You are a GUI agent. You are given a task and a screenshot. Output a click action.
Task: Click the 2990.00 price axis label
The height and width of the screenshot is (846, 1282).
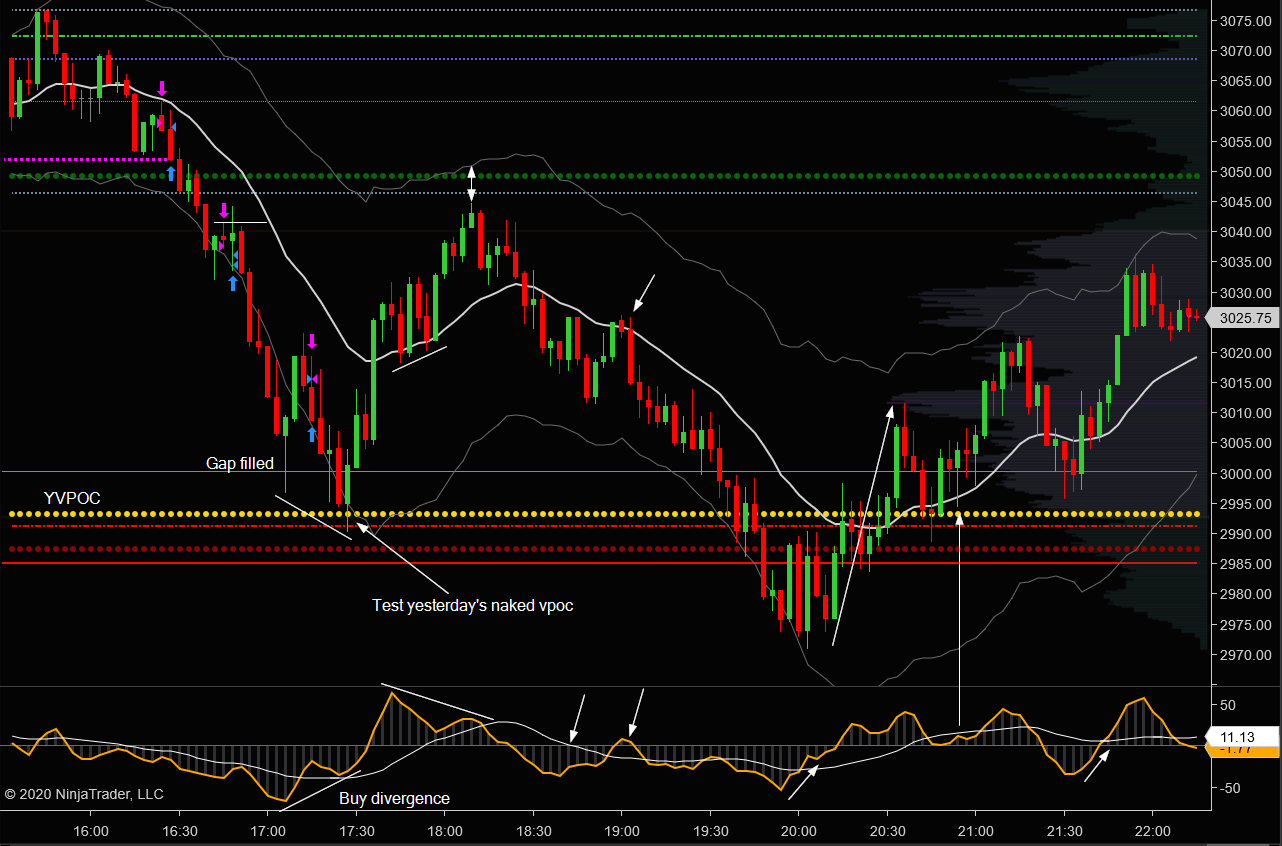point(1246,534)
